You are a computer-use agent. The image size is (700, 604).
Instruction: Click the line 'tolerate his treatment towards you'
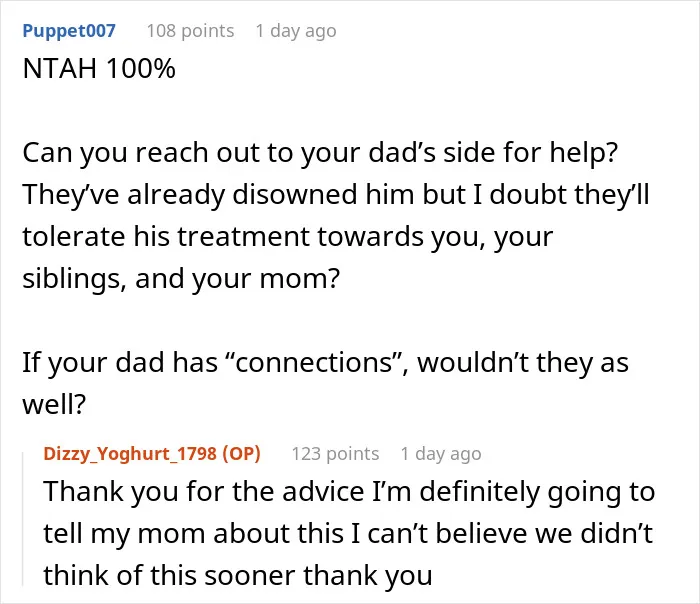pos(288,237)
